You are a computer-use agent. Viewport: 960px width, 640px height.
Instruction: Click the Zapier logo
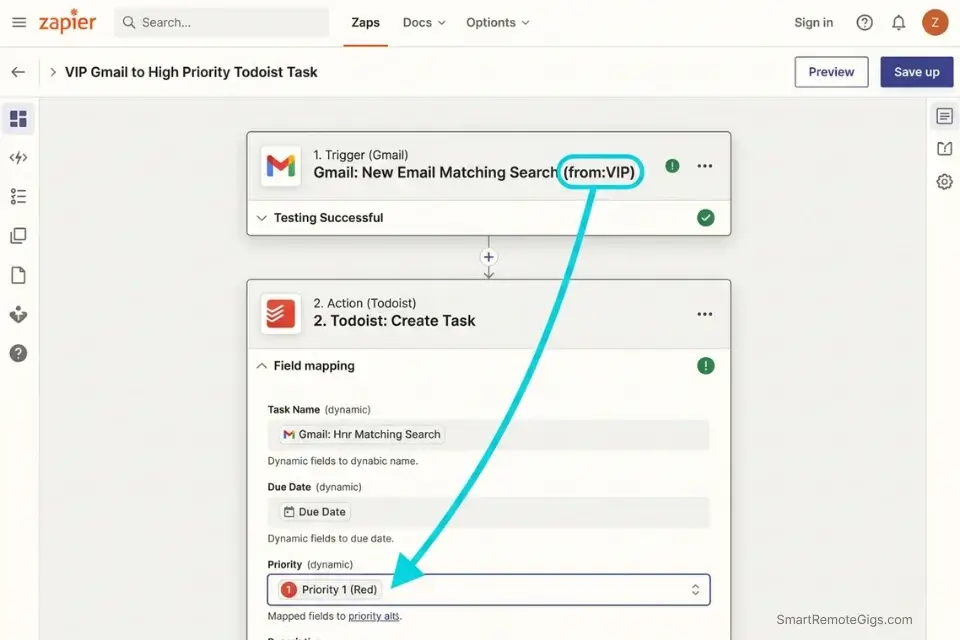[x=67, y=21]
